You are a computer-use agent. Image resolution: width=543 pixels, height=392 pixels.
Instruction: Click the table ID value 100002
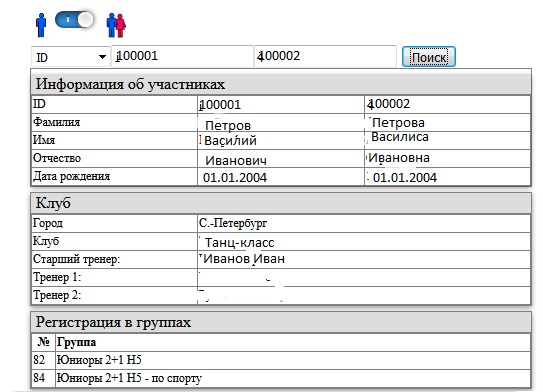point(389,104)
